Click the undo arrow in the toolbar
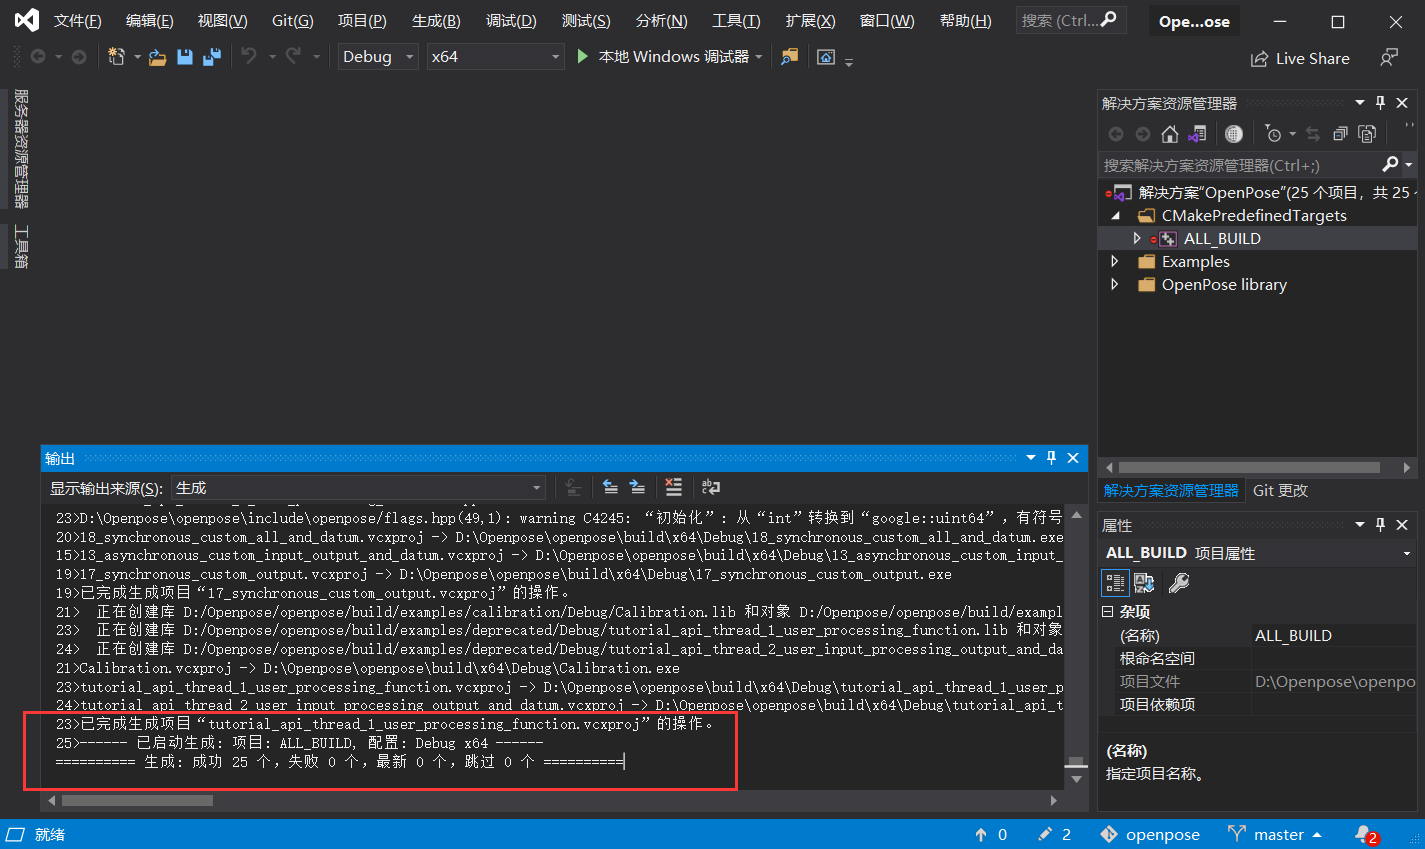The width and height of the screenshot is (1425, 849). tap(249, 57)
